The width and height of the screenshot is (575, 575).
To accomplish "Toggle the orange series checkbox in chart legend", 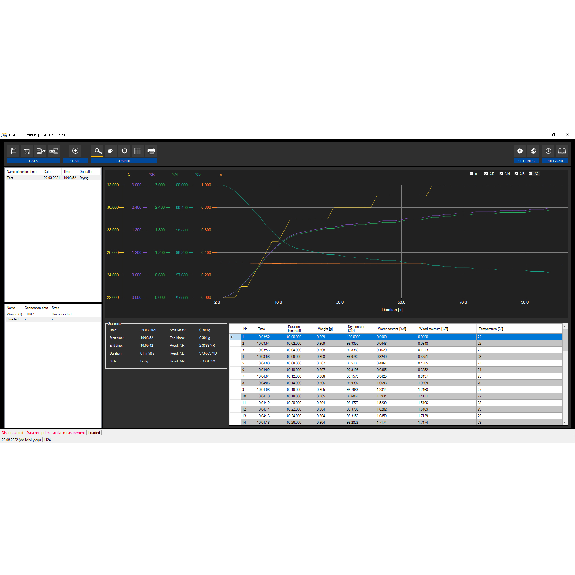I will (x=531, y=173).
